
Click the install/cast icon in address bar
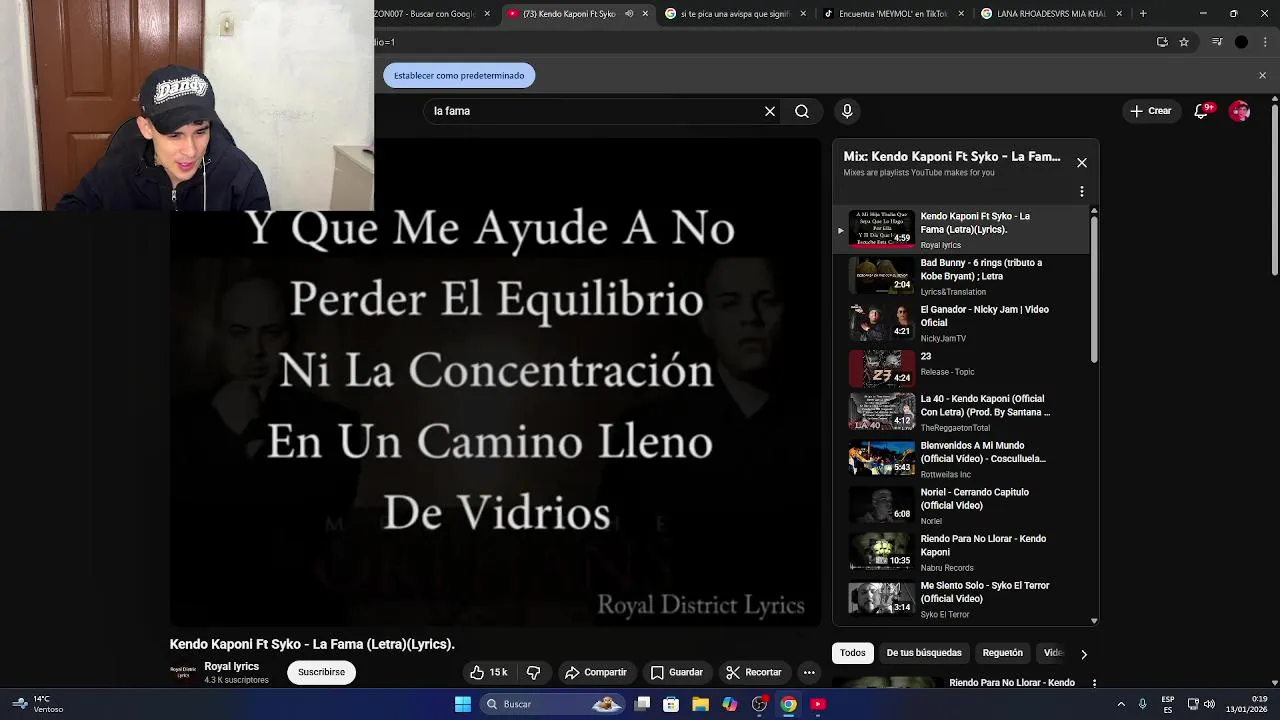click(x=1162, y=42)
